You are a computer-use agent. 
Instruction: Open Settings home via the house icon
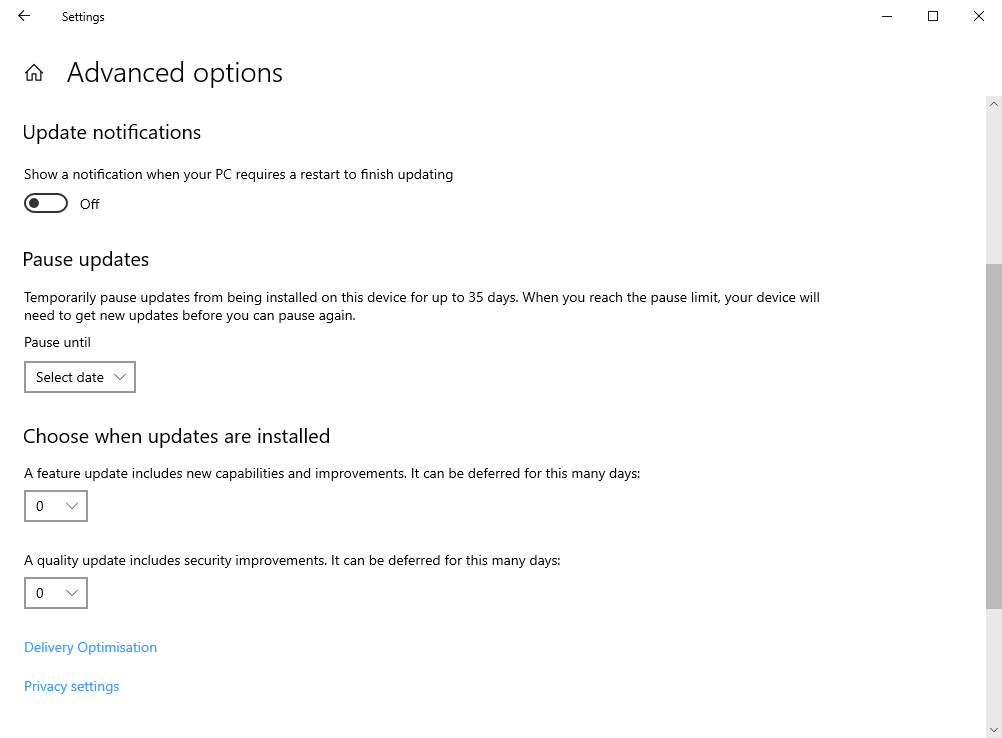[34, 73]
